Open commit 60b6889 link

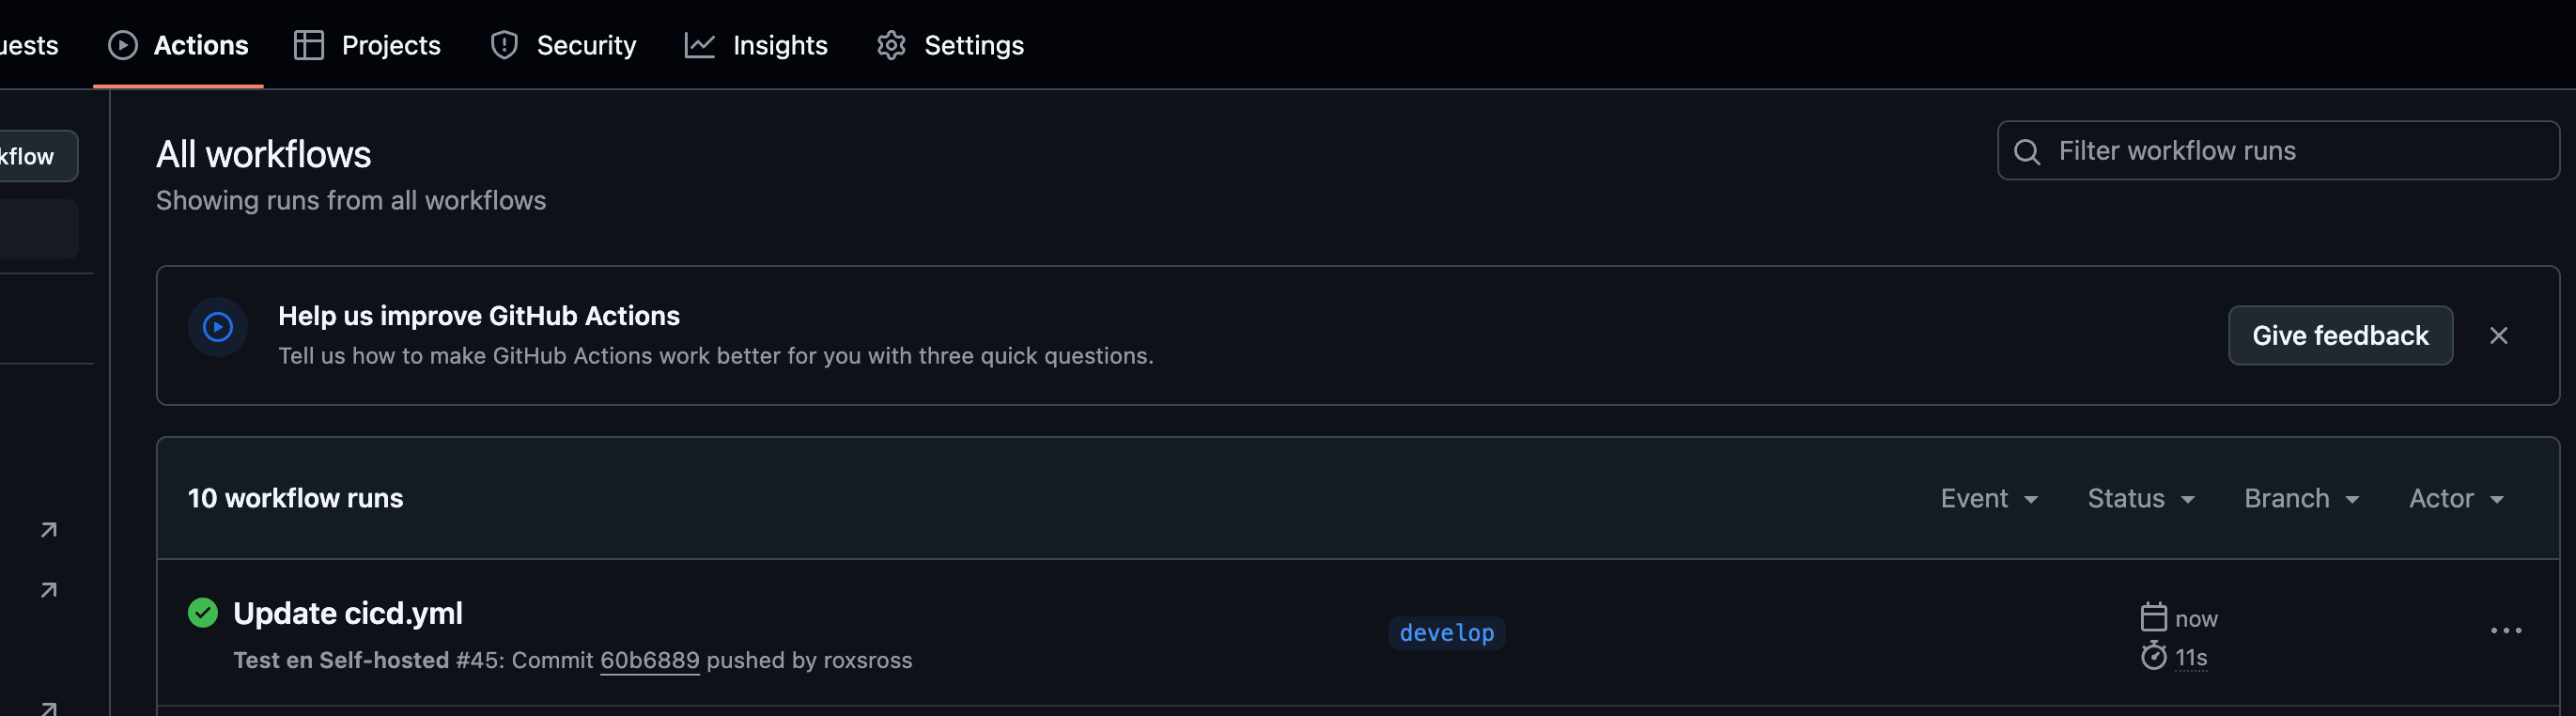click(x=650, y=660)
